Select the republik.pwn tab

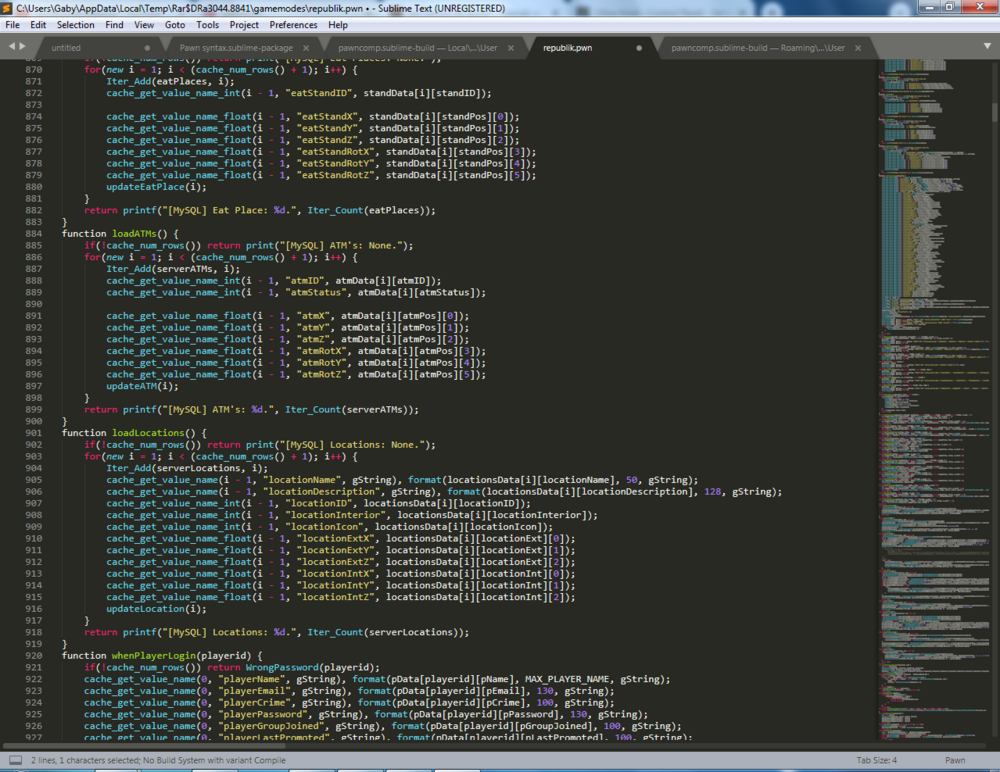click(585, 48)
